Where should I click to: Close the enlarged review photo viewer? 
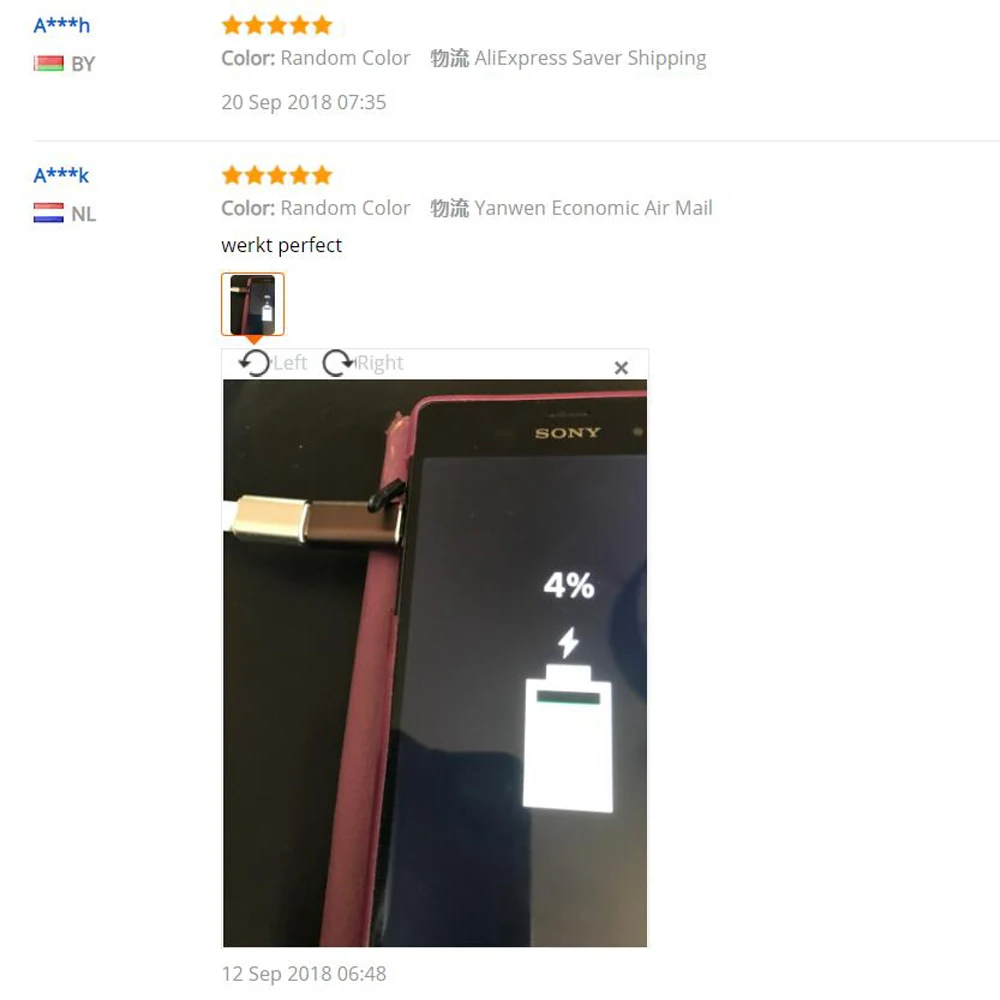[621, 368]
